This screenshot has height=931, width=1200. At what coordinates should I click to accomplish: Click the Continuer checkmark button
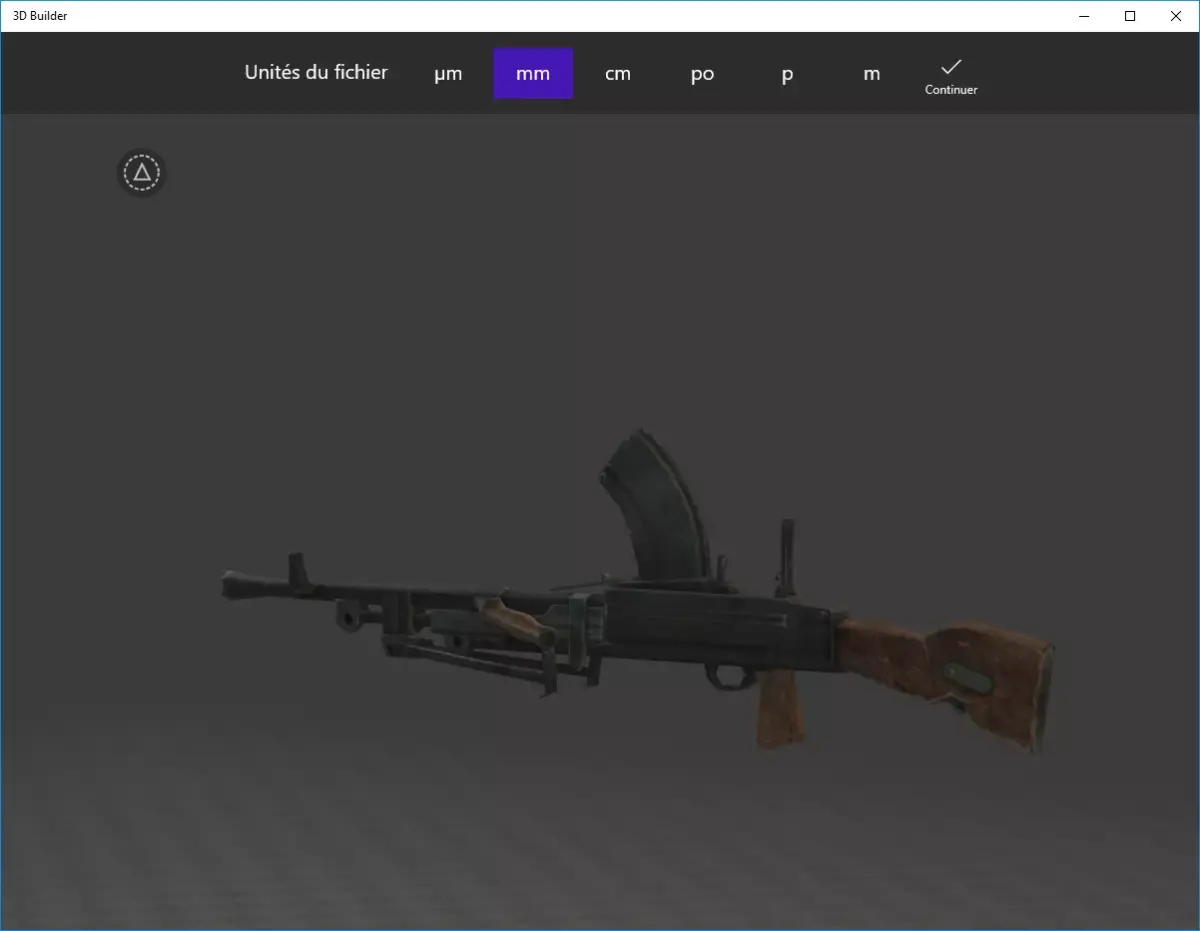point(951,76)
